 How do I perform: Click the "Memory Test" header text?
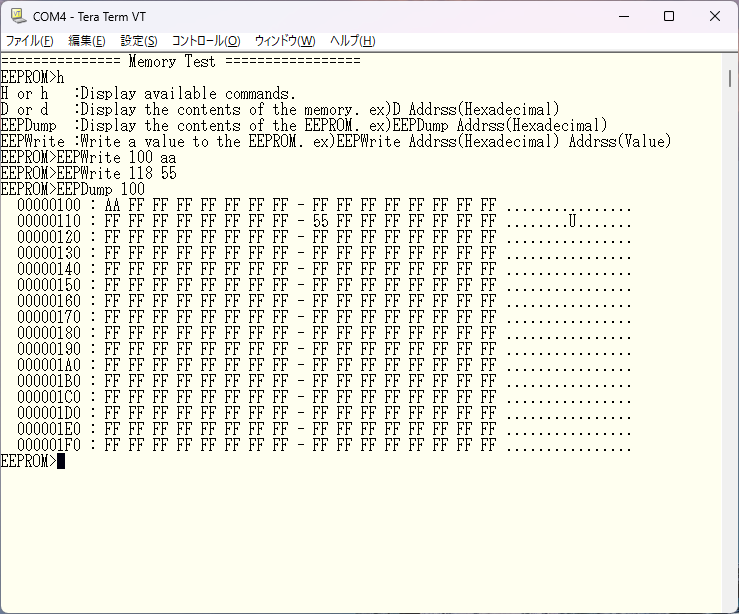(172, 61)
